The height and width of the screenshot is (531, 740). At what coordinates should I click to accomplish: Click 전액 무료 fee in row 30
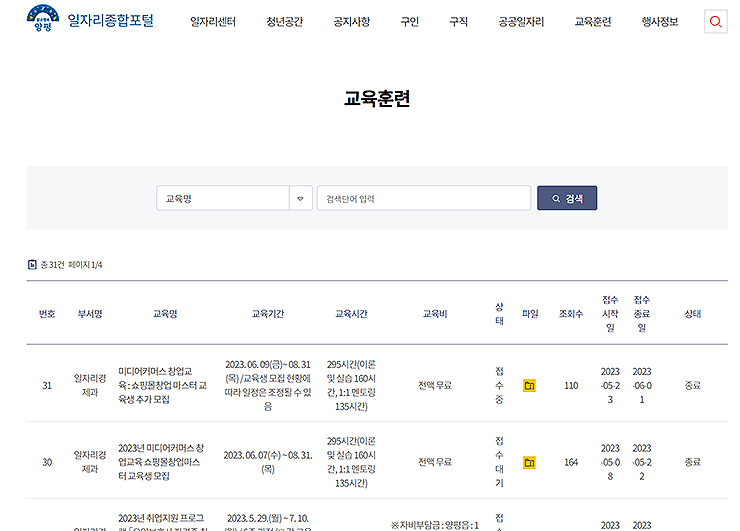click(x=435, y=463)
